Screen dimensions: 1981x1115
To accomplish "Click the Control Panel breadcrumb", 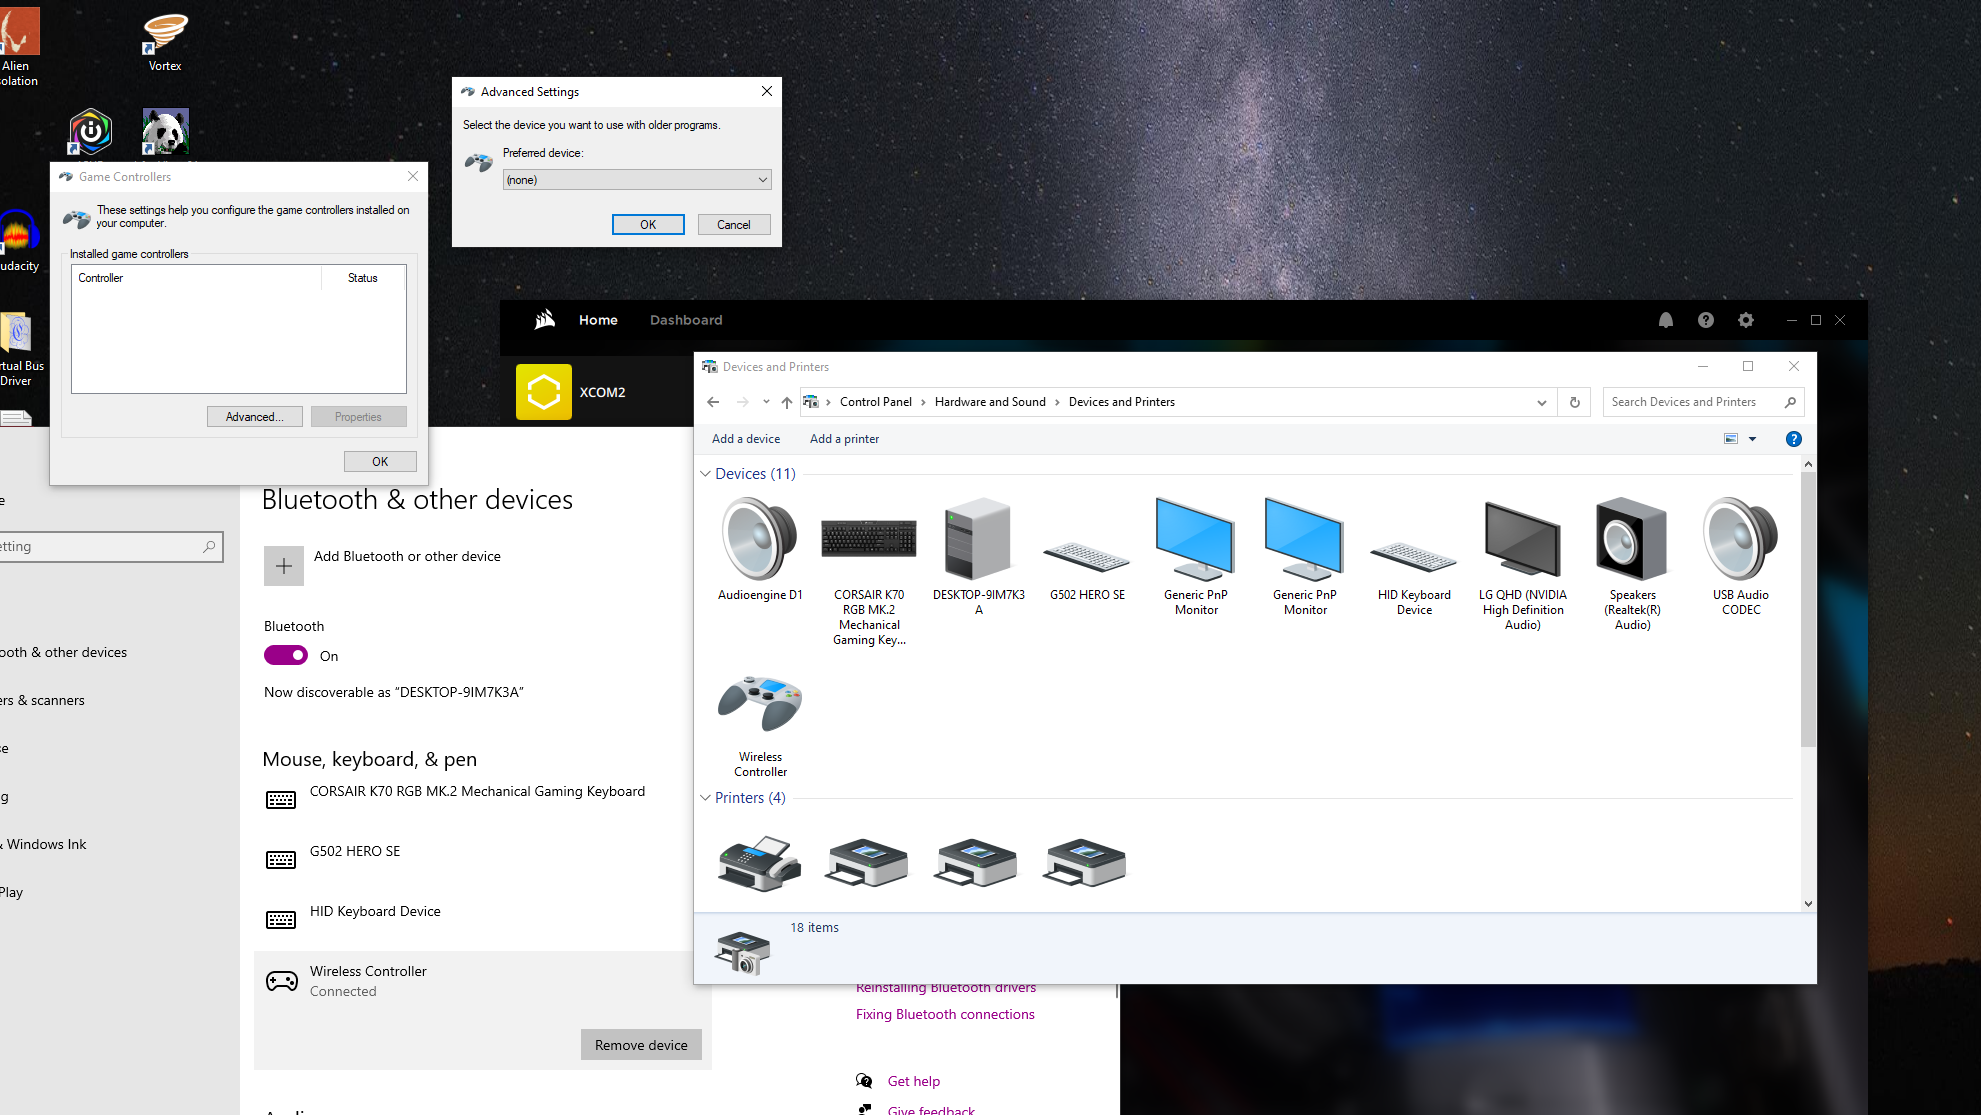I will click(876, 402).
